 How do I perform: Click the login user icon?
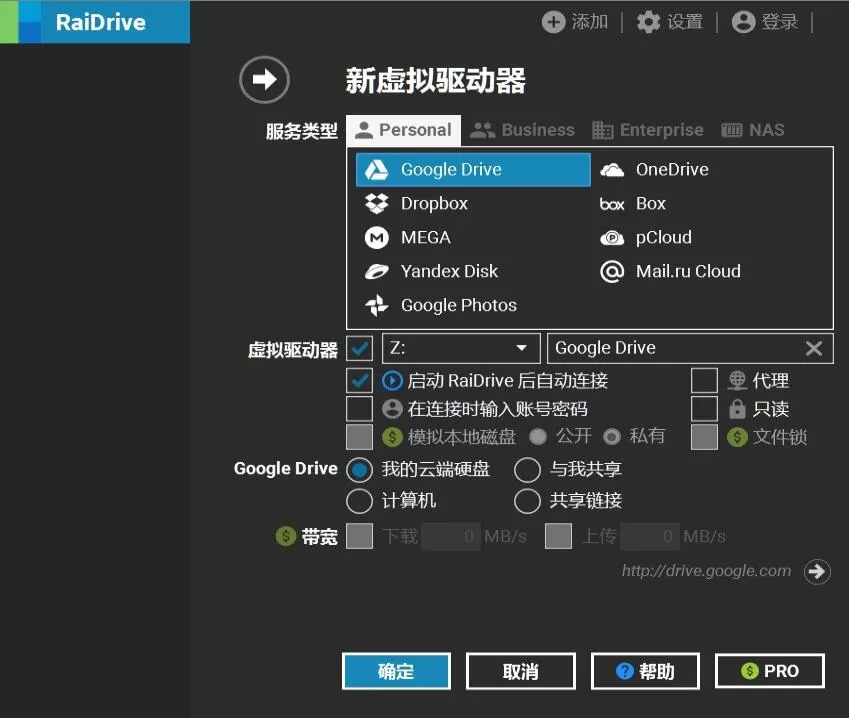coord(743,22)
